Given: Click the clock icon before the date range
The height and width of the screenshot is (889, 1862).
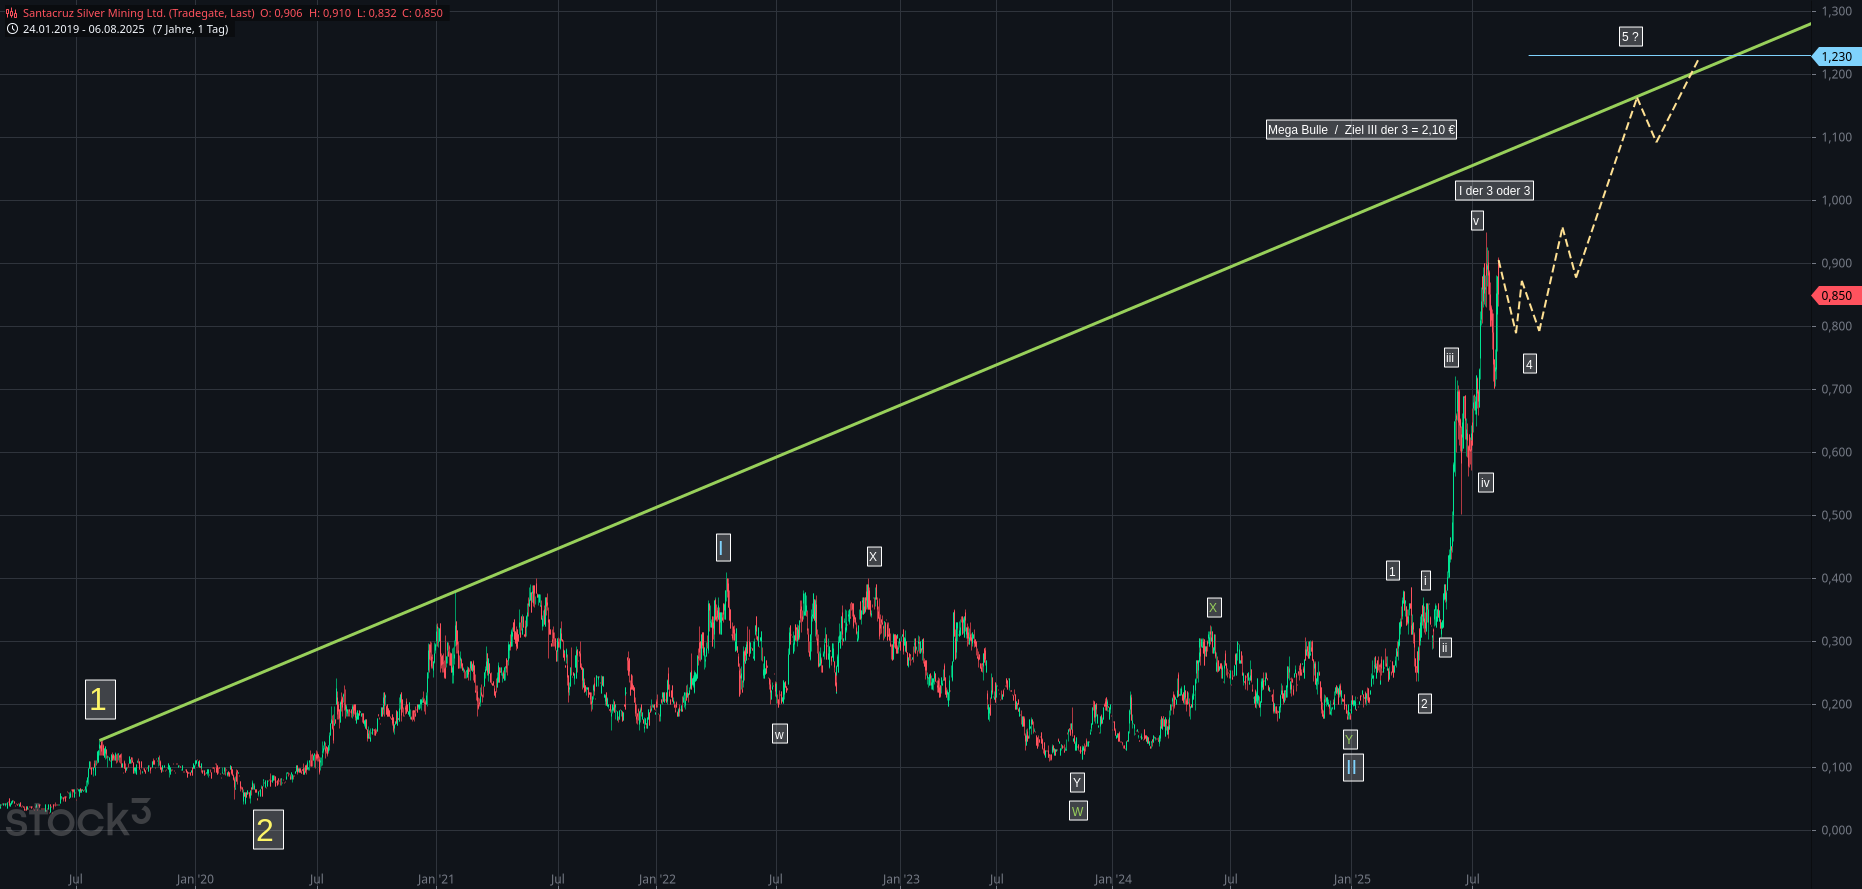Looking at the screenshot, I should 12,29.
